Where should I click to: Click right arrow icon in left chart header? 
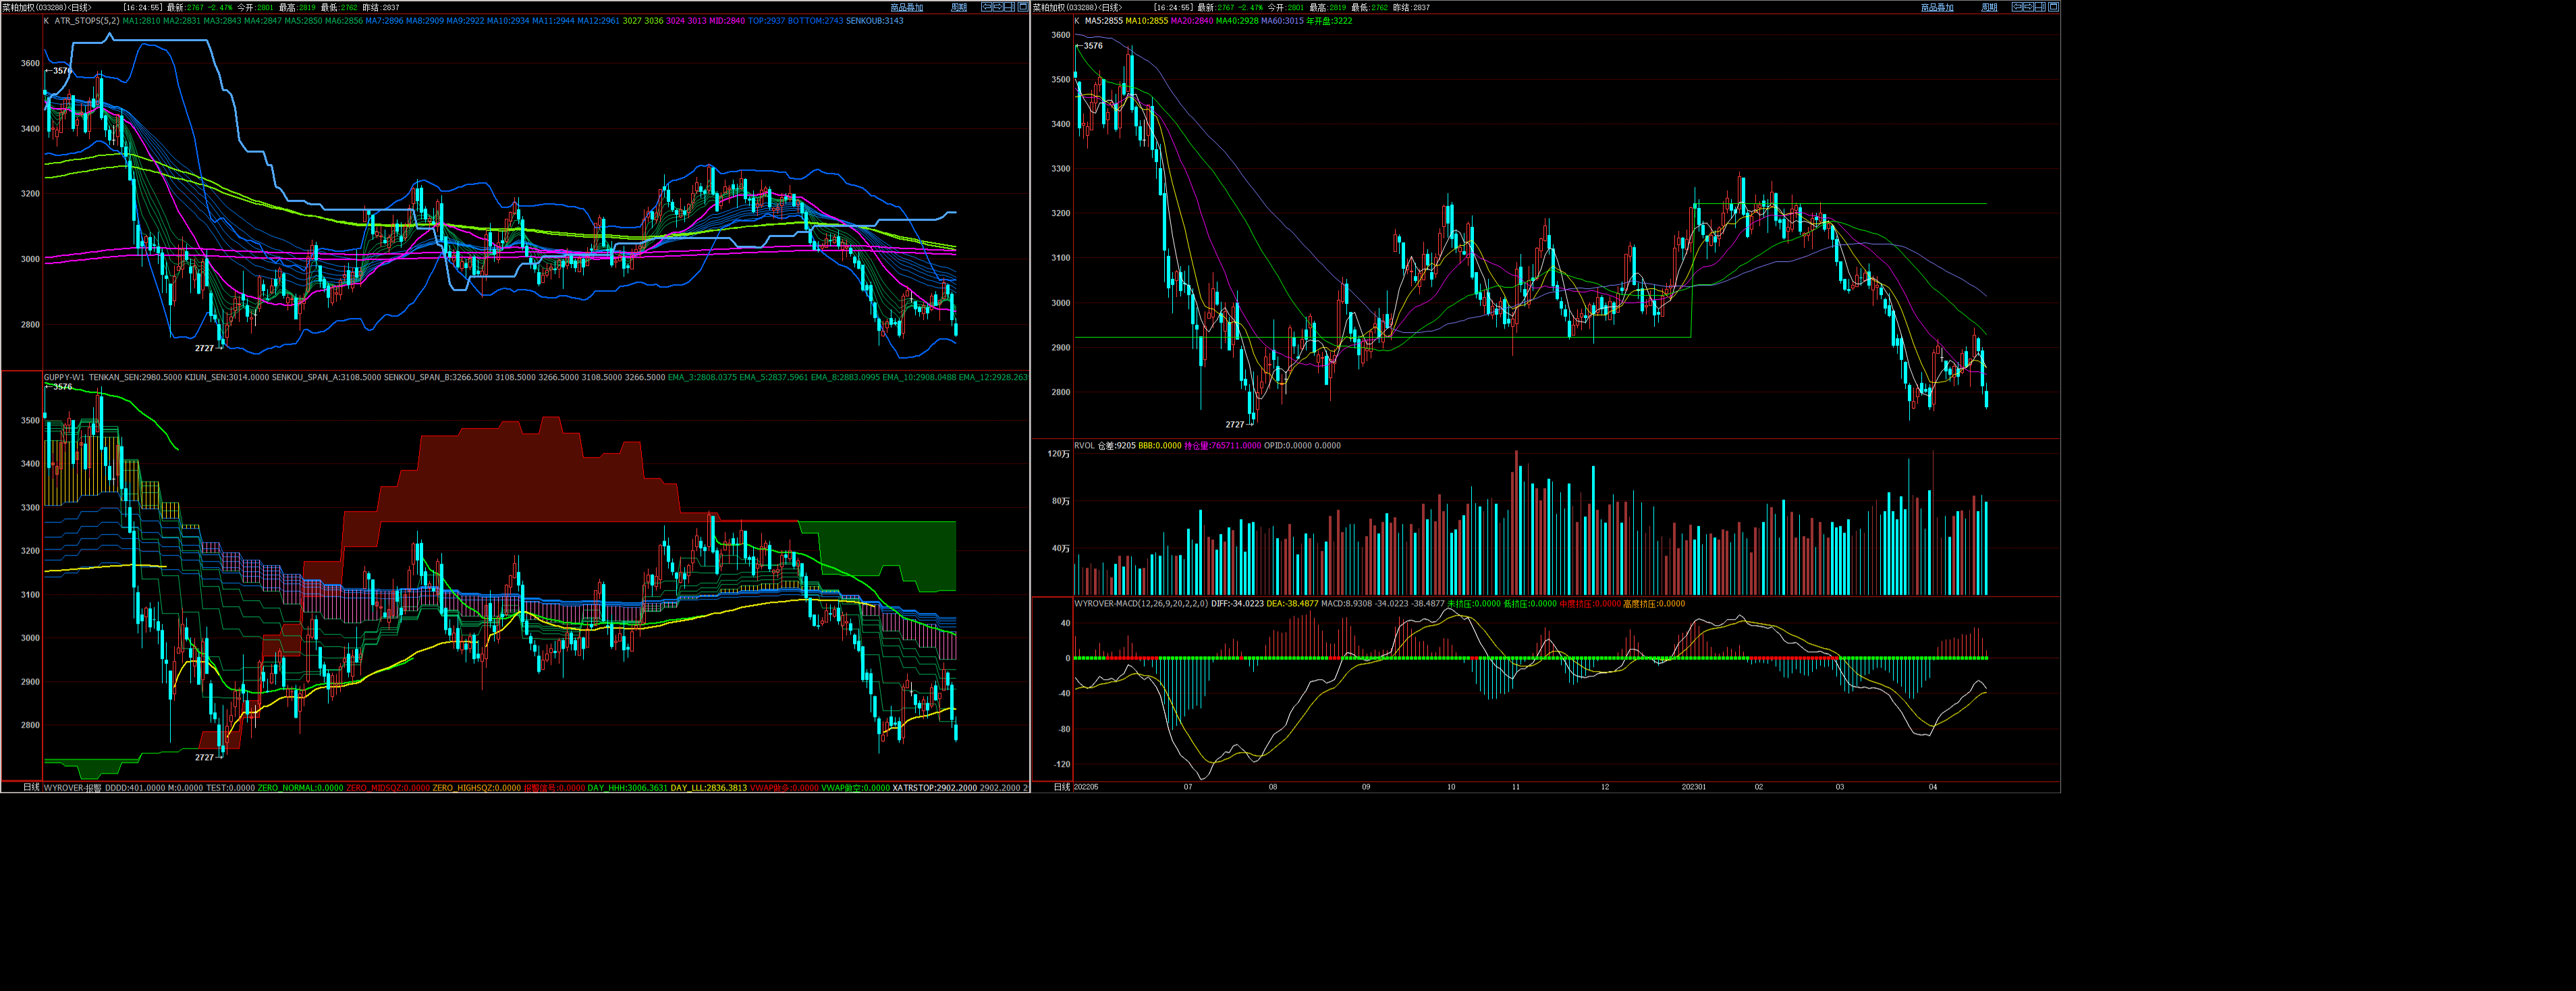point(998,7)
